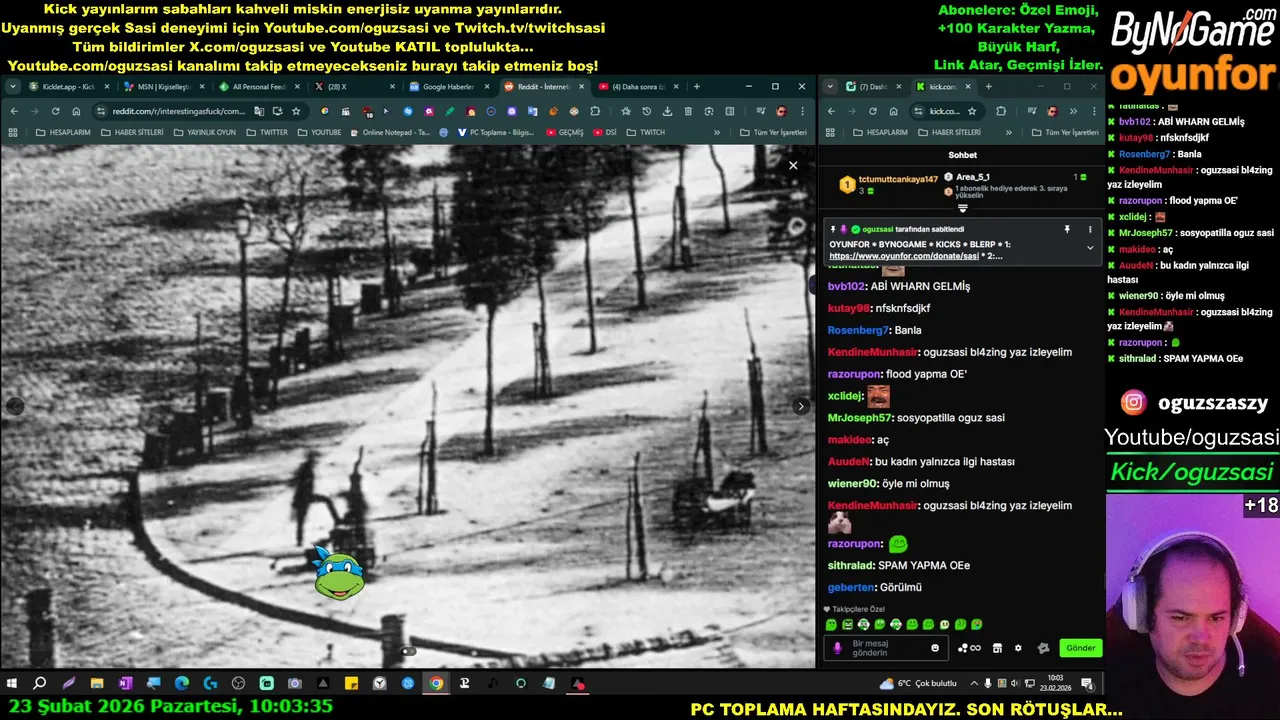
Task: Show hidden bookmarks in left browser
Action: pyautogui.click(x=716, y=132)
